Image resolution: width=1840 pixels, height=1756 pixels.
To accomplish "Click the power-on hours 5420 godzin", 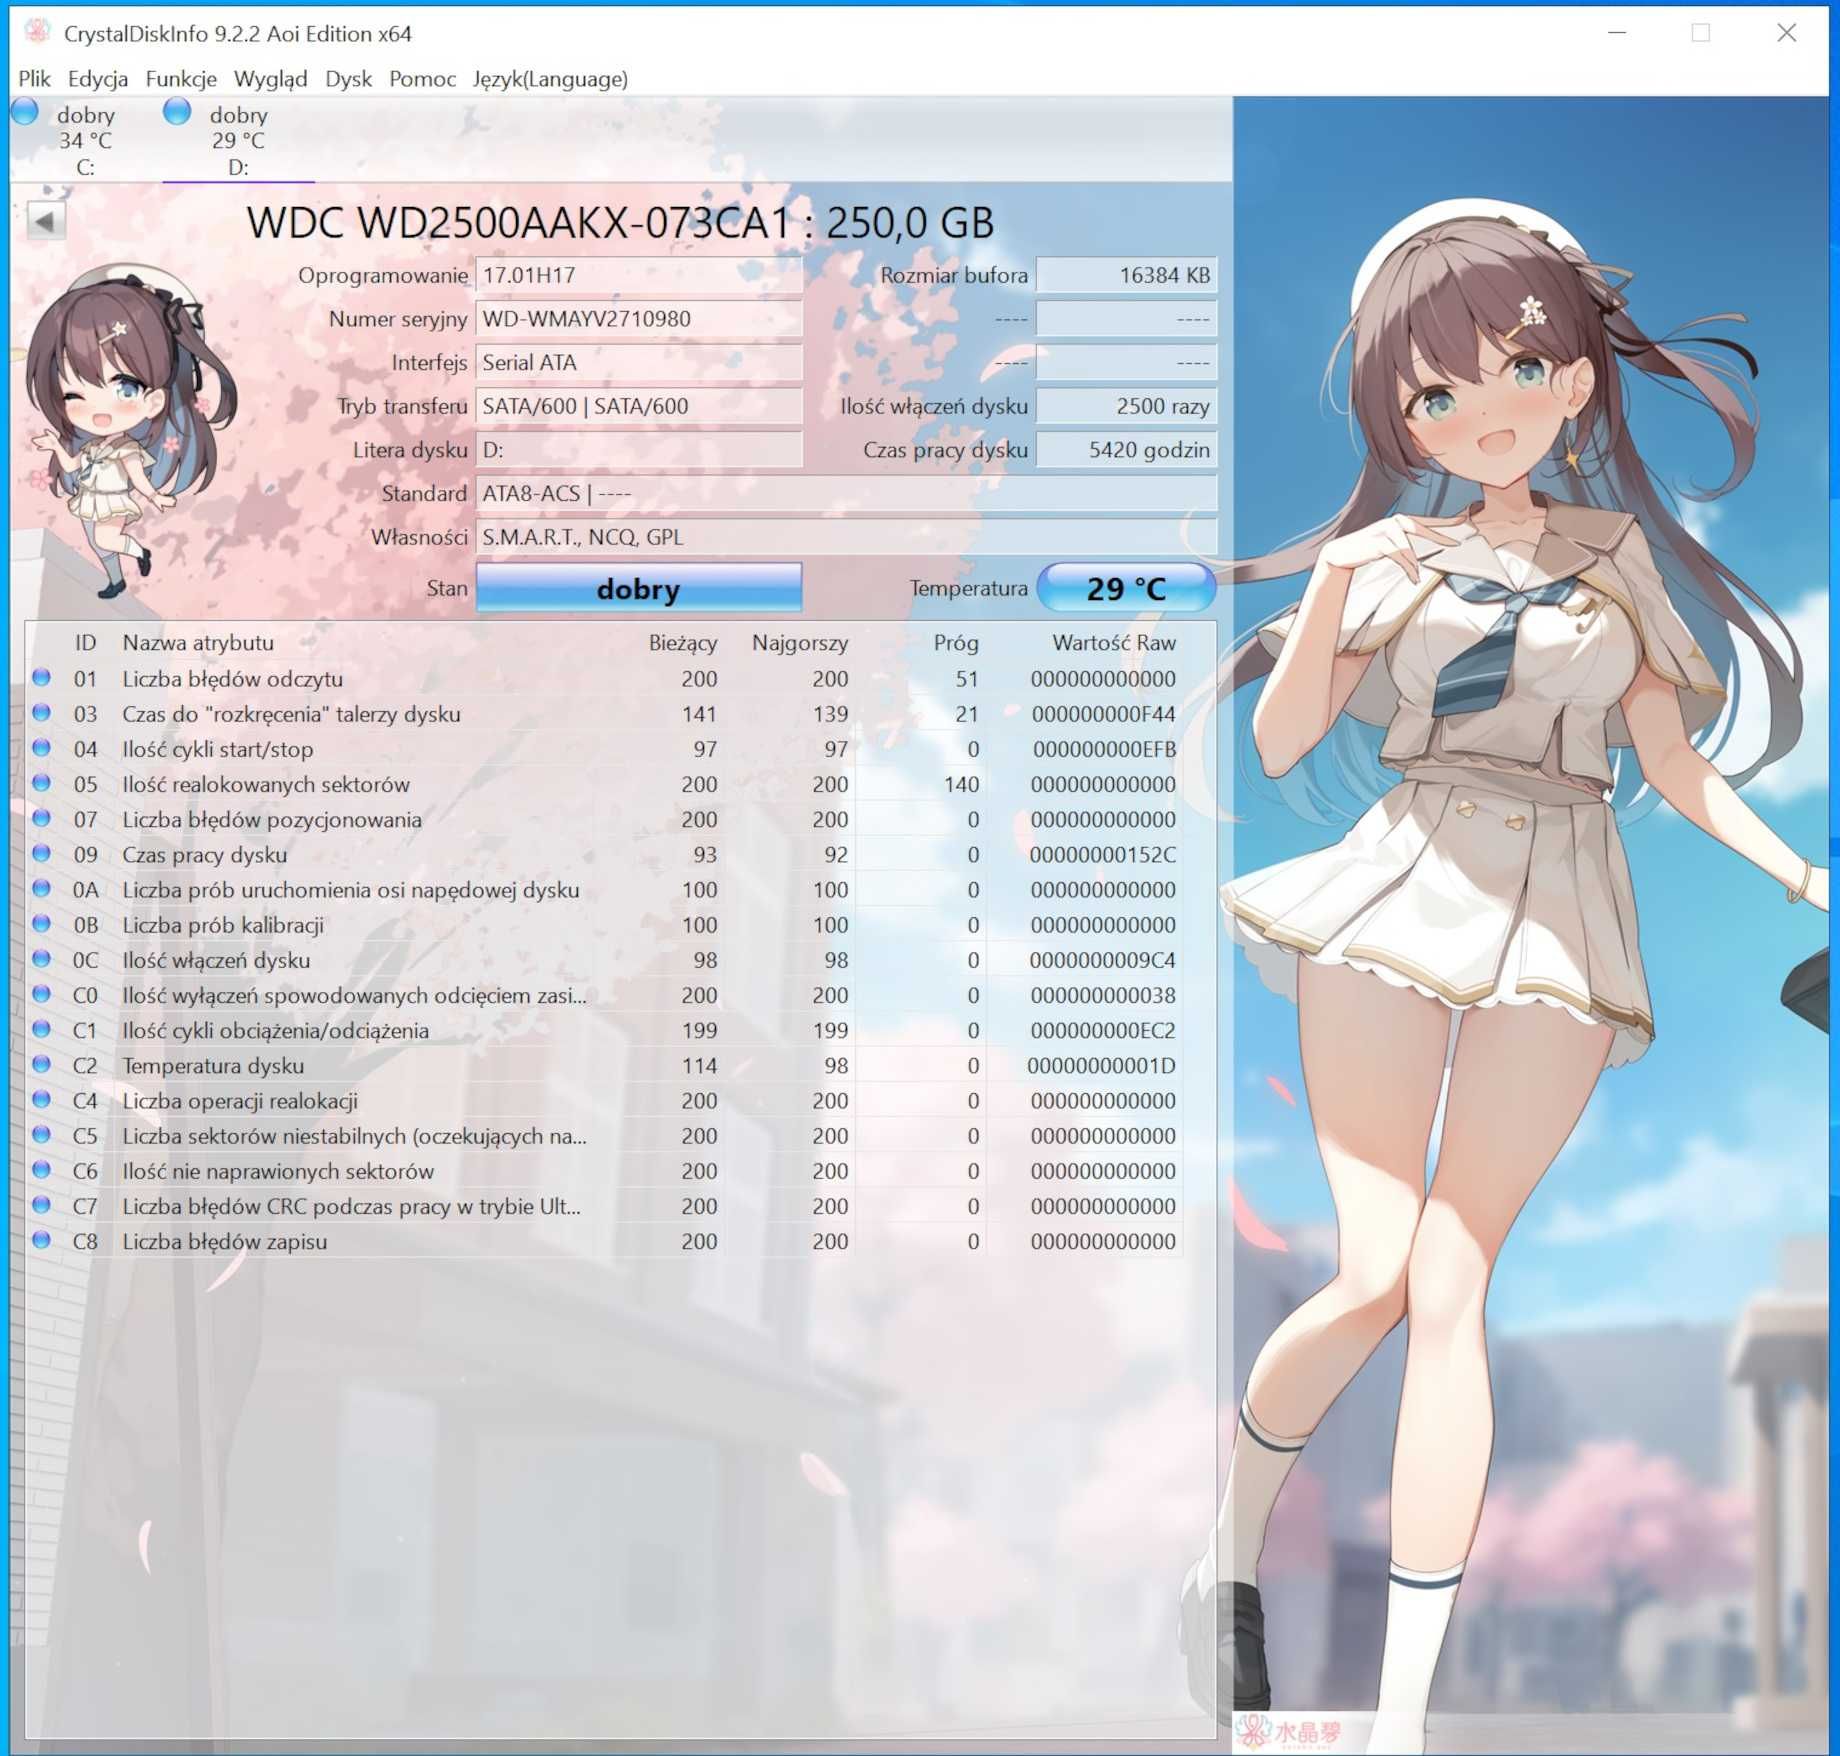I will 1126,450.
